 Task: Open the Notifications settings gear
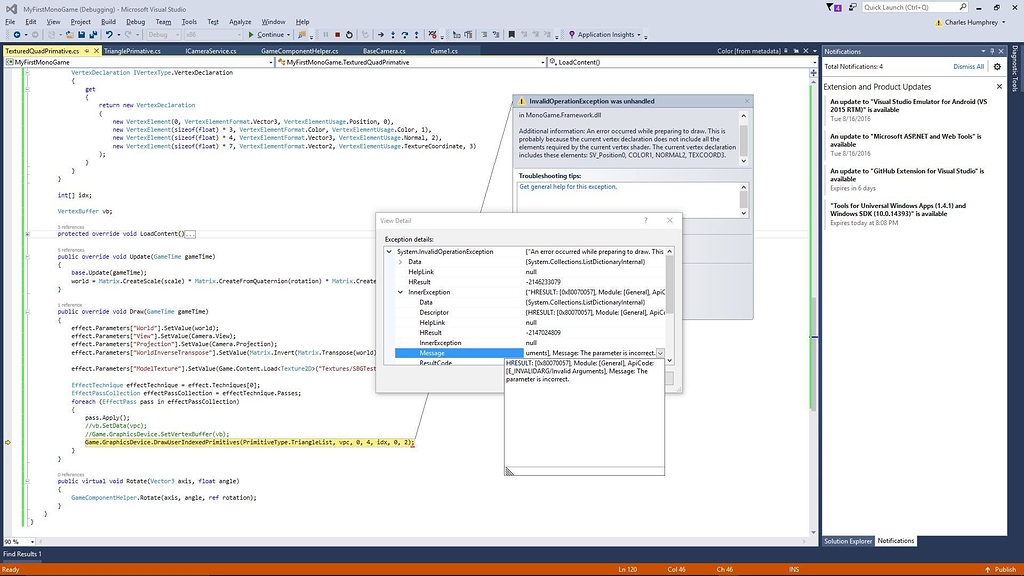[x=997, y=66]
